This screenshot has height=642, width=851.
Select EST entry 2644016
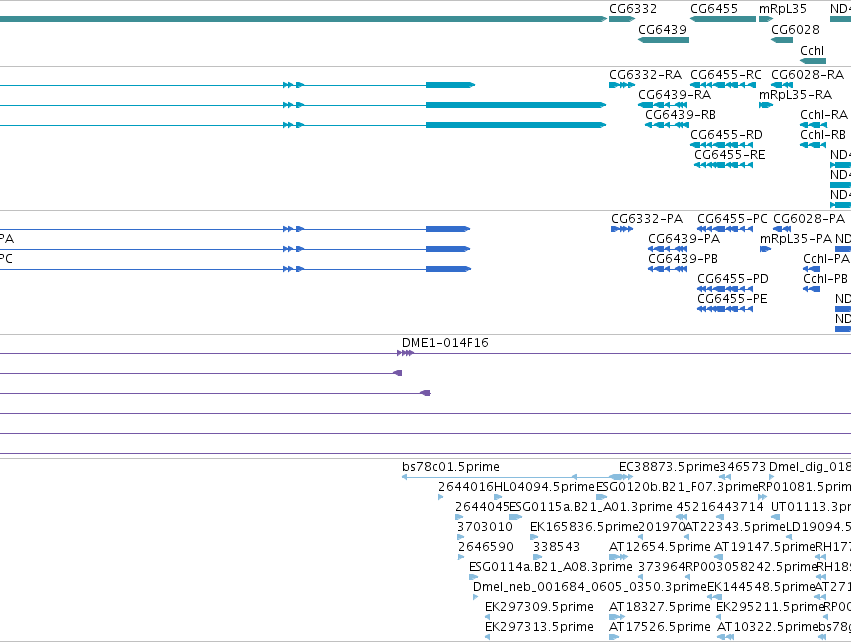pos(466,487)
